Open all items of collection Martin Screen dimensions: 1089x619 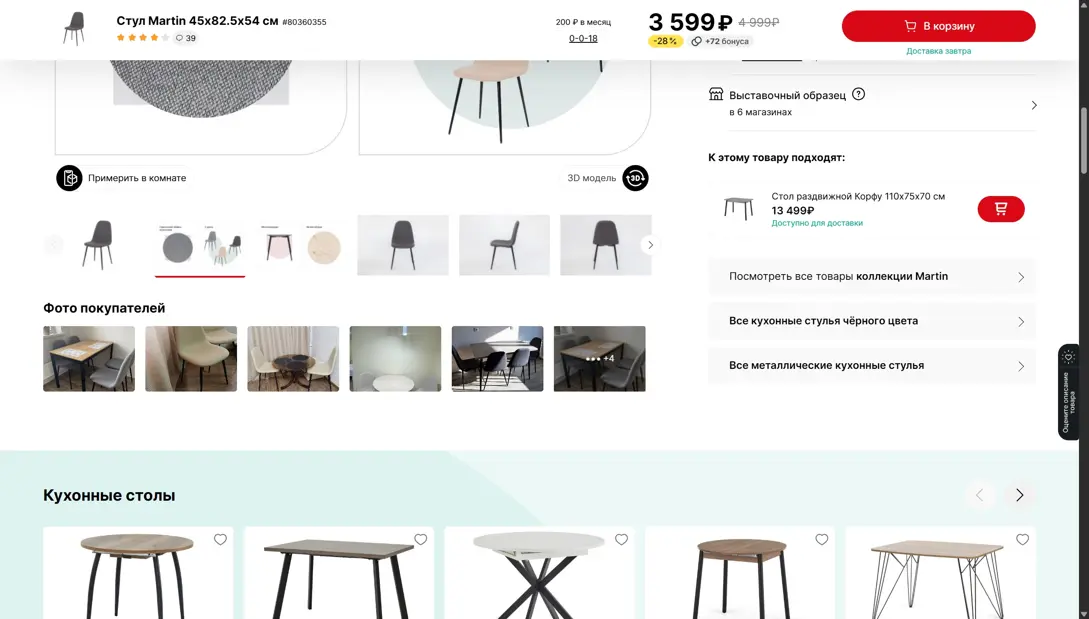[872, 277]
